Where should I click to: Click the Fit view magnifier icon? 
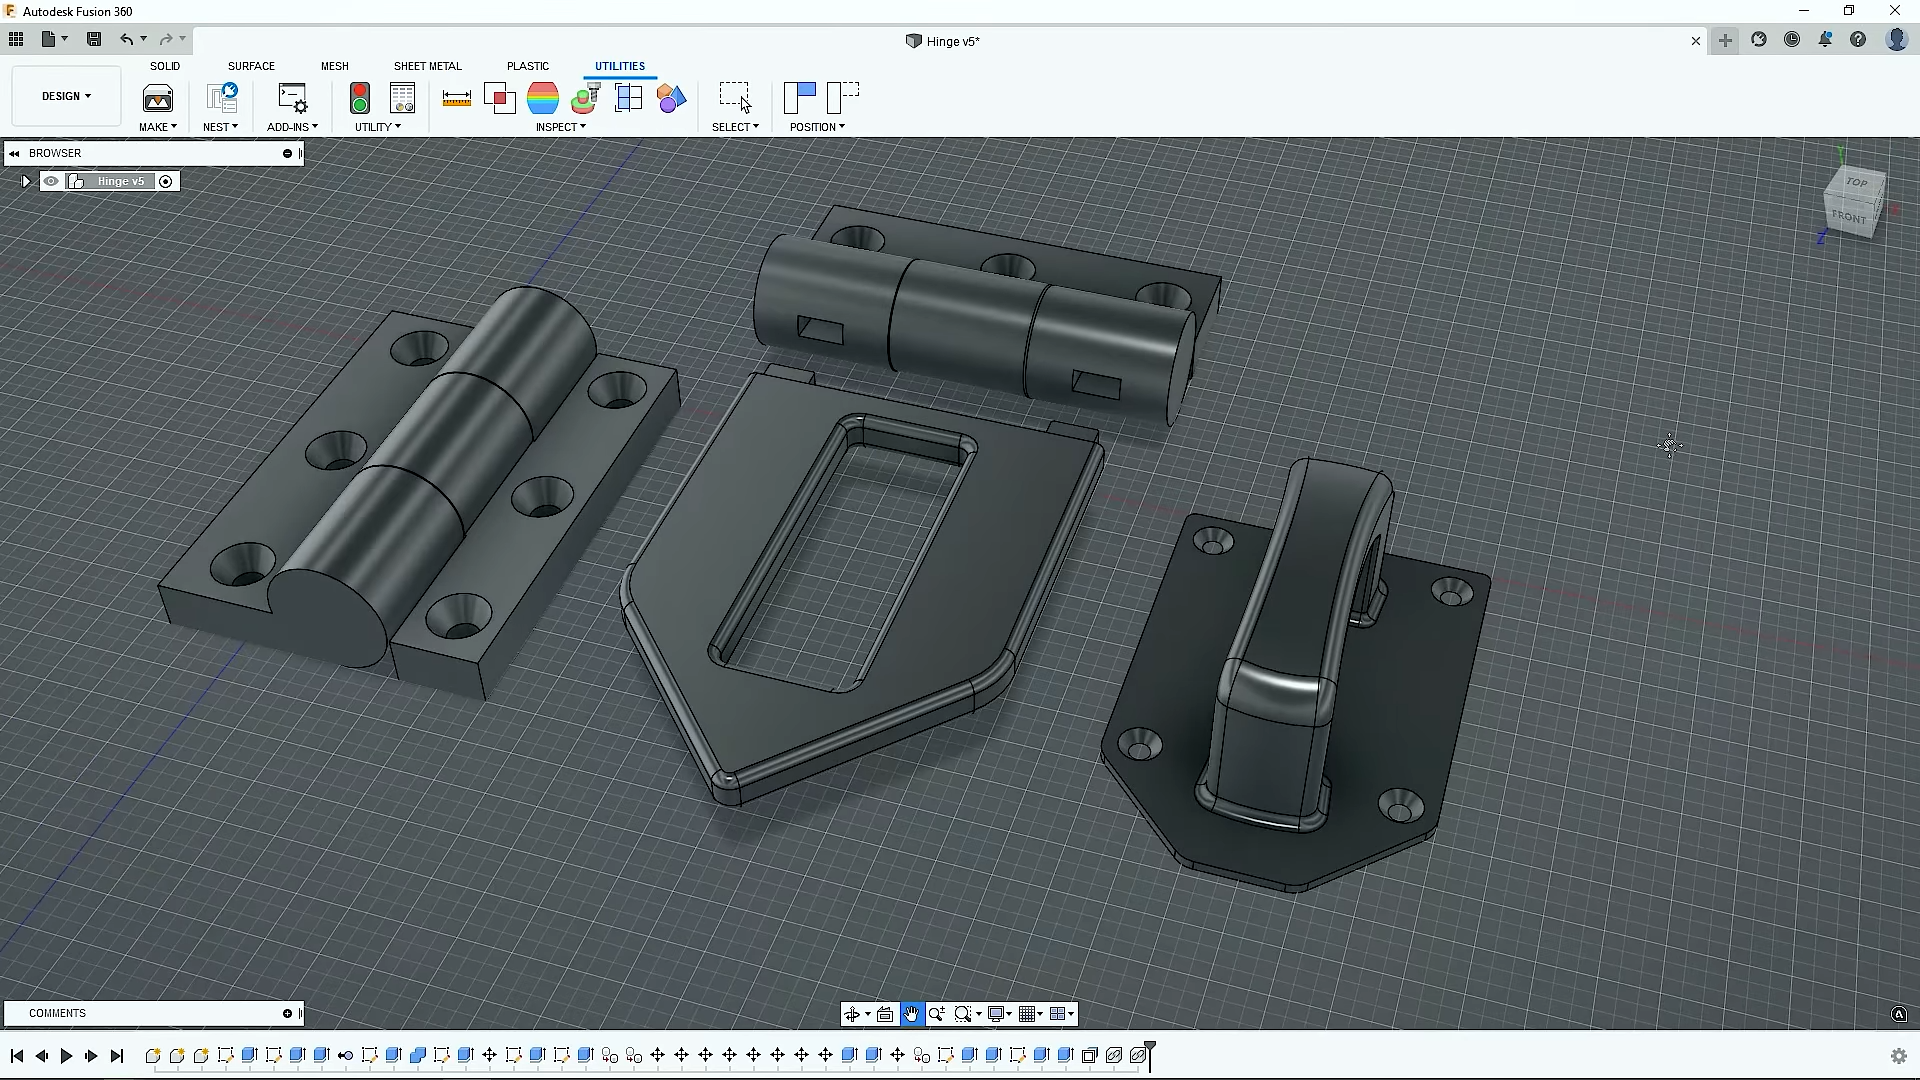(x=963, y=1013)
